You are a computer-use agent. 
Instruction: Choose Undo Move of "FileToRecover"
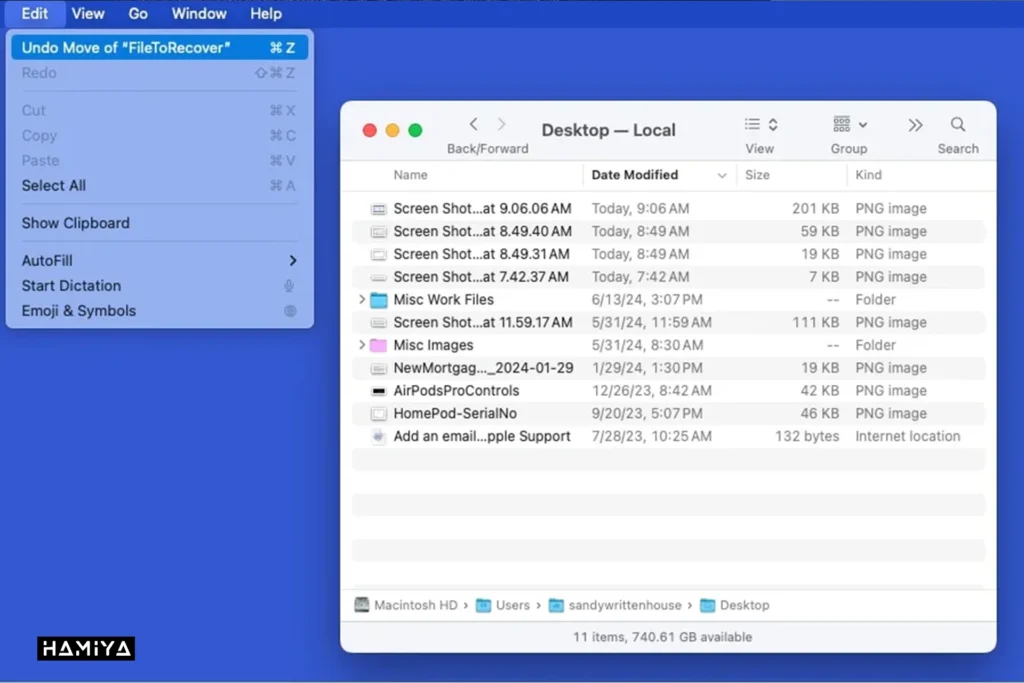(159, 48)
